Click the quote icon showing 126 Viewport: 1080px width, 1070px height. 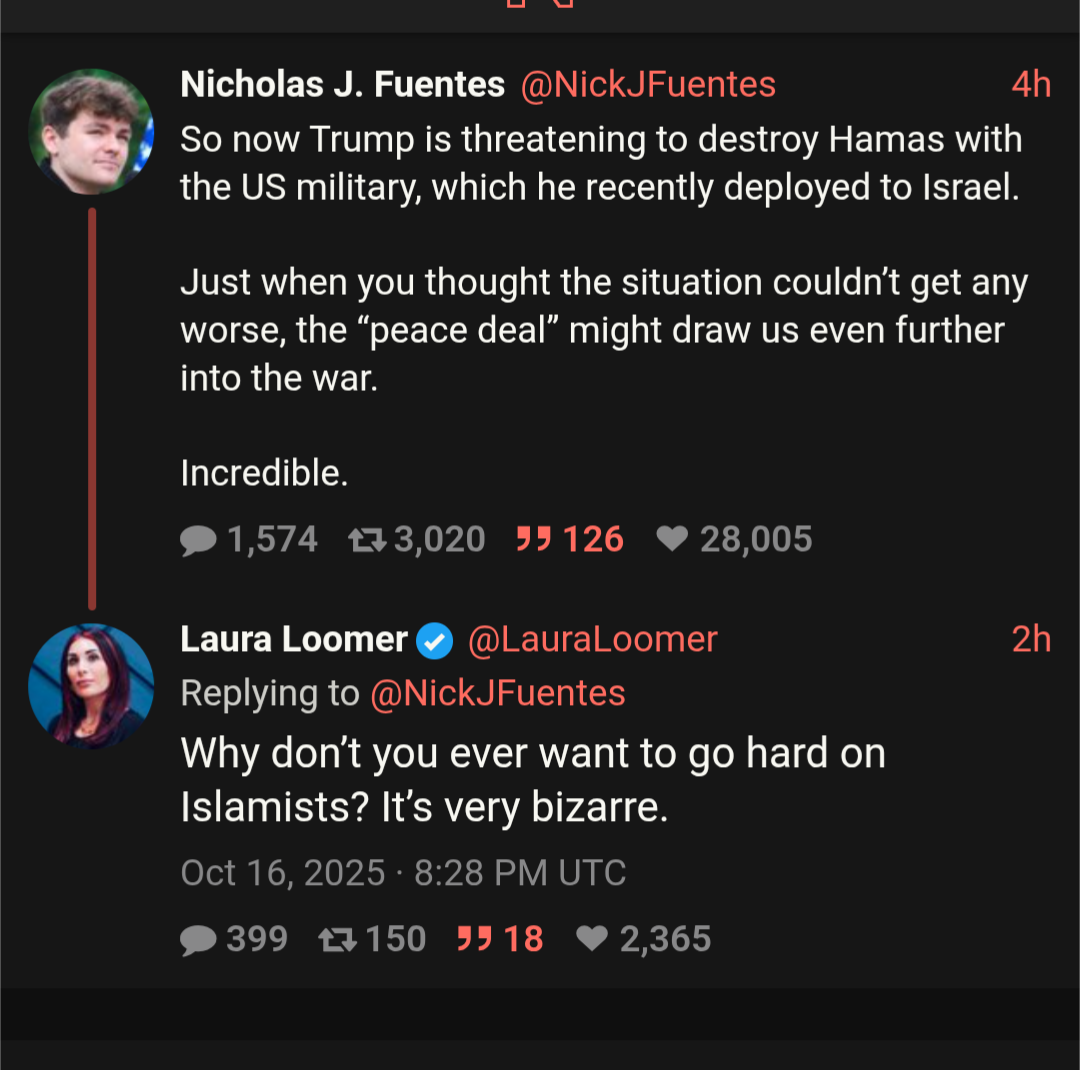pyautogui.click(x=534, y=540)
